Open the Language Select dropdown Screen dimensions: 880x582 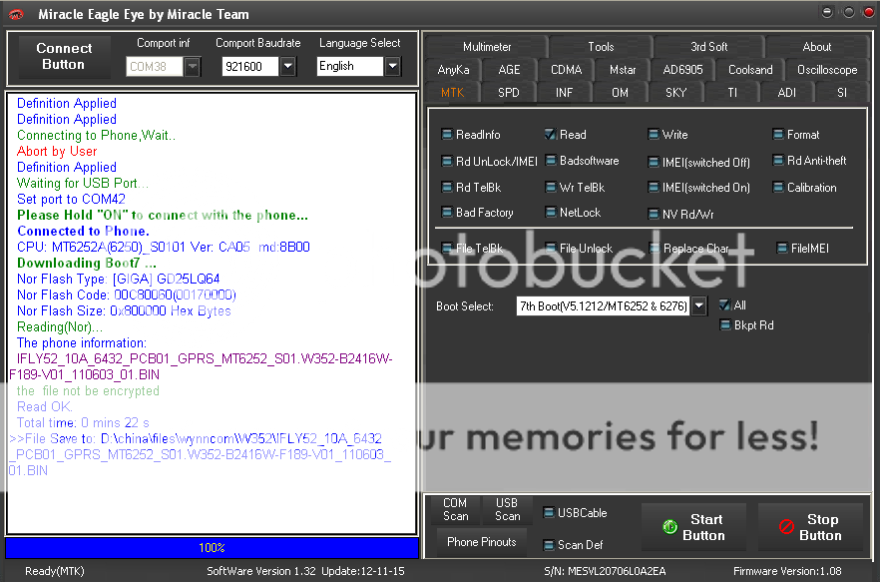point(392,66)
